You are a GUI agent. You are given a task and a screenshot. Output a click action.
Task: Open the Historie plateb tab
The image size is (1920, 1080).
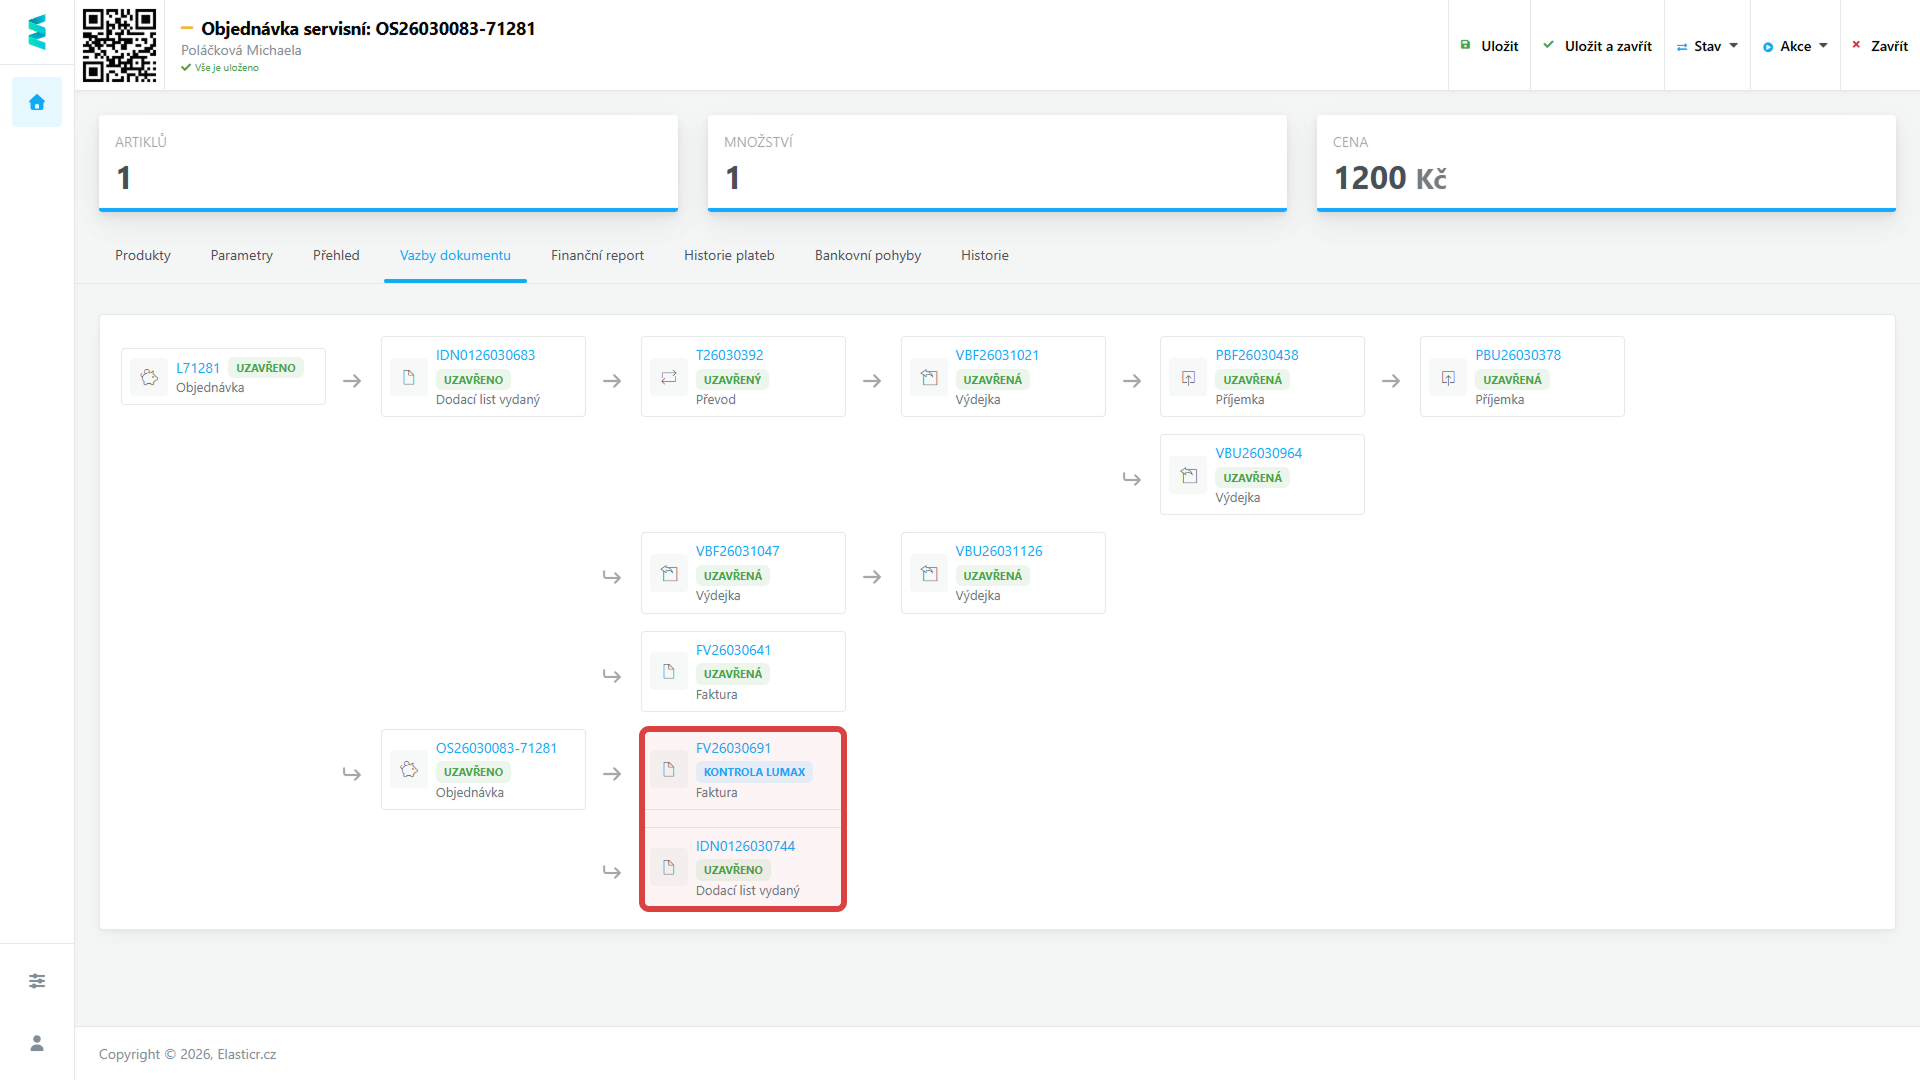coord(729,255)
